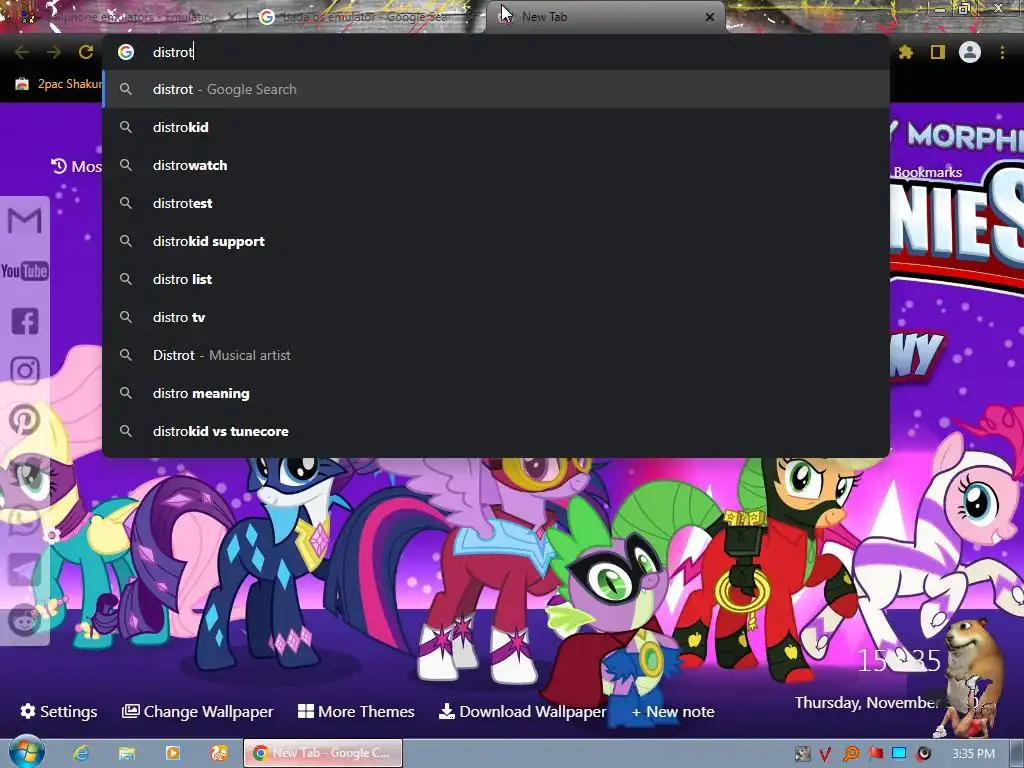The image size is (1024, 768).
Task: Select the 'distro tv' suggestion
Action: (496, 317)
